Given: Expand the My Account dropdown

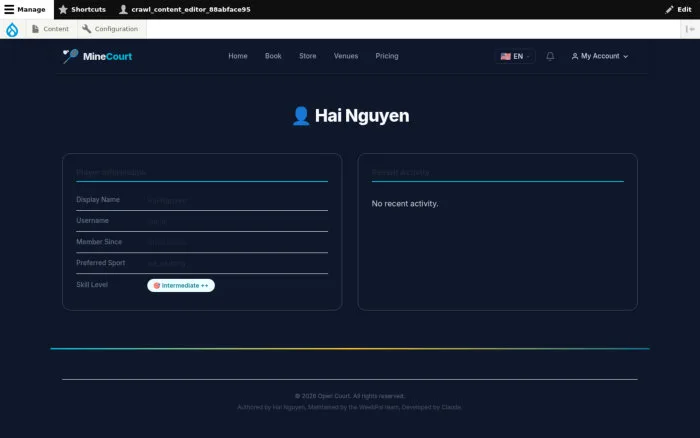Looking at the screenshot, I should point(600,56).
